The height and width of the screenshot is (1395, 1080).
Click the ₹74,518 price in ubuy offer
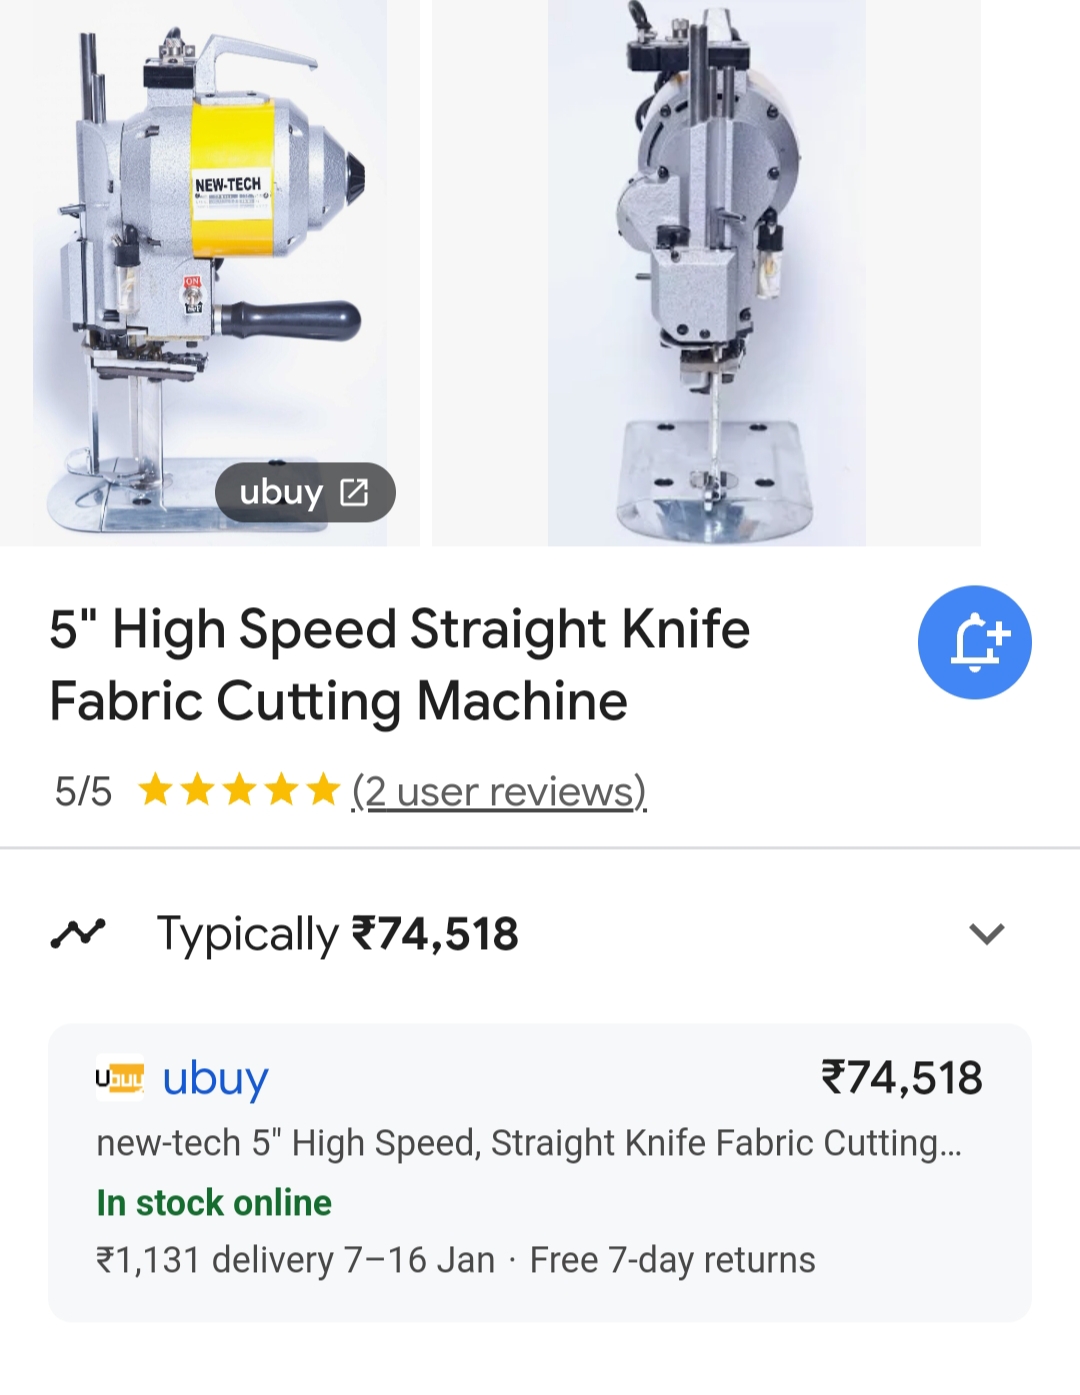click(x=901, y=1078)
